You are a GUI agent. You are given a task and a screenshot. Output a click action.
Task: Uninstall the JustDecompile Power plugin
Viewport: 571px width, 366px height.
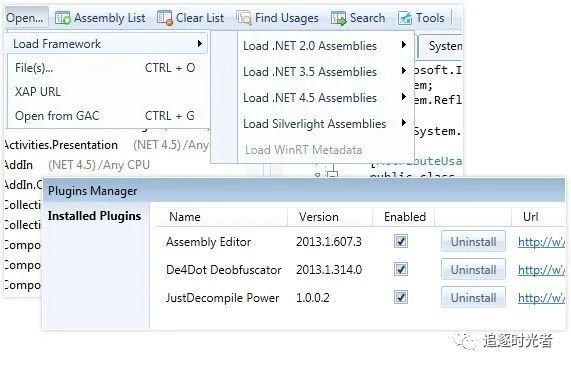coord(473,298)
